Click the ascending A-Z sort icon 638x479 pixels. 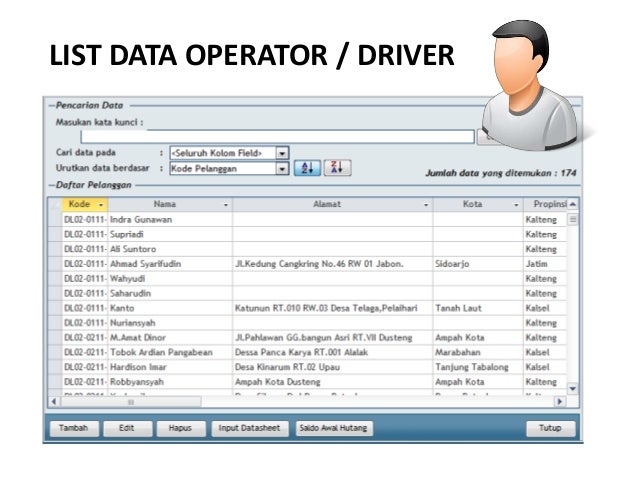point(311,169)
